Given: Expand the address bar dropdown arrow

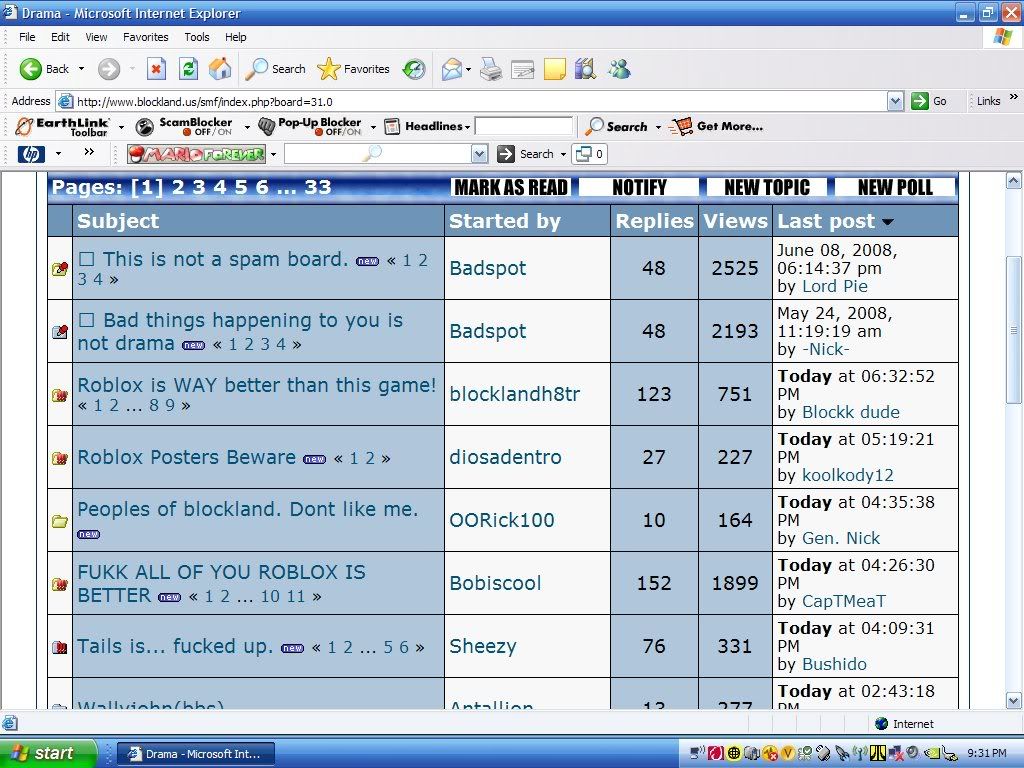Looking at the screenshot, I should click(x=895, y=101).
